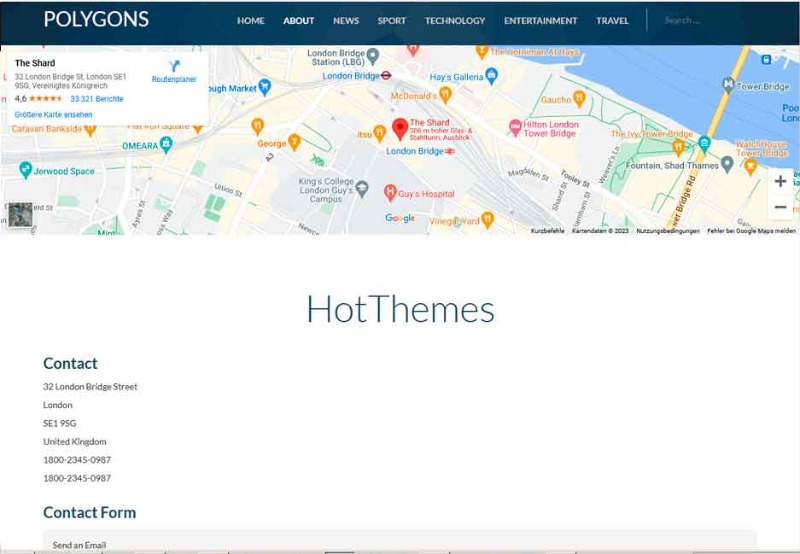Go to the SPORT section
Screen dimensions: 800x554
click(x=391, y=21)
